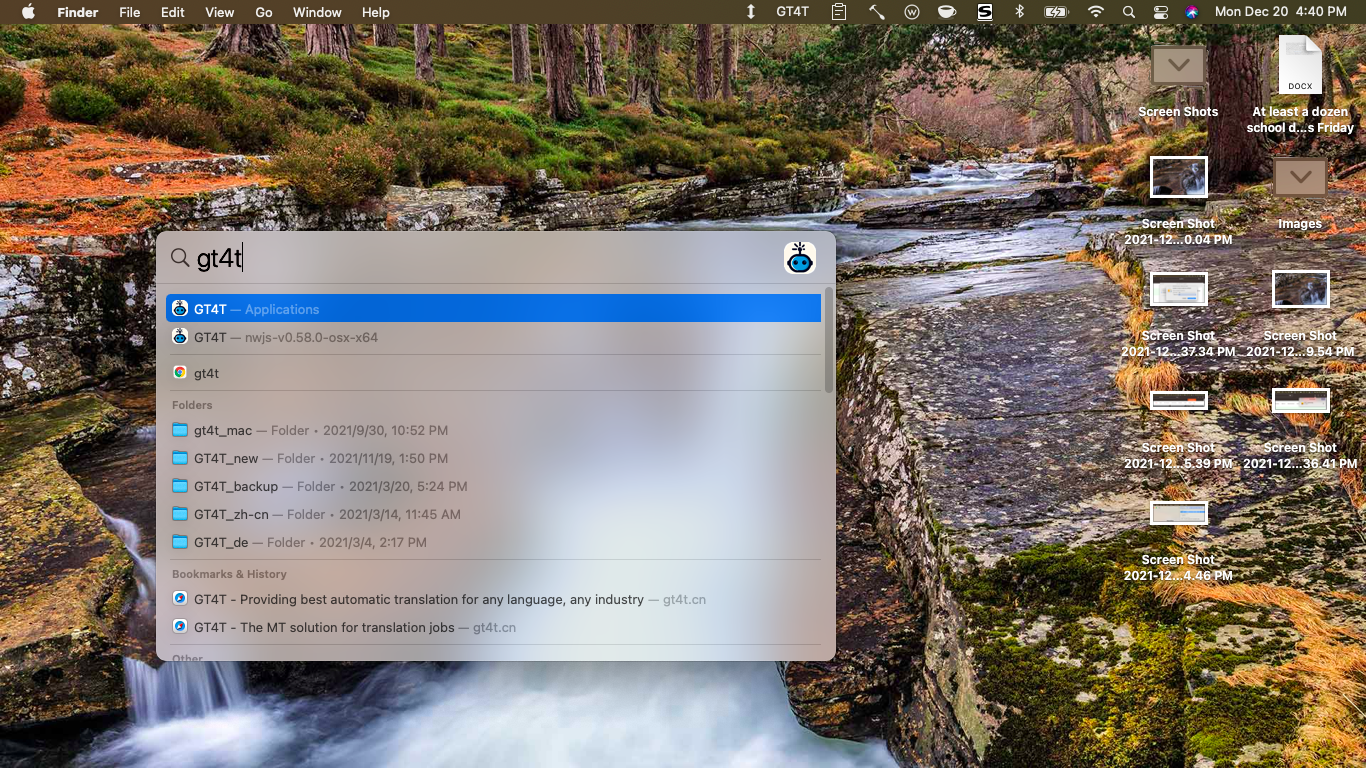Viewport: 1366px width, 768px height.
Task: Open the clipboard menu bar icon
Action: click(x=839, y=12)
